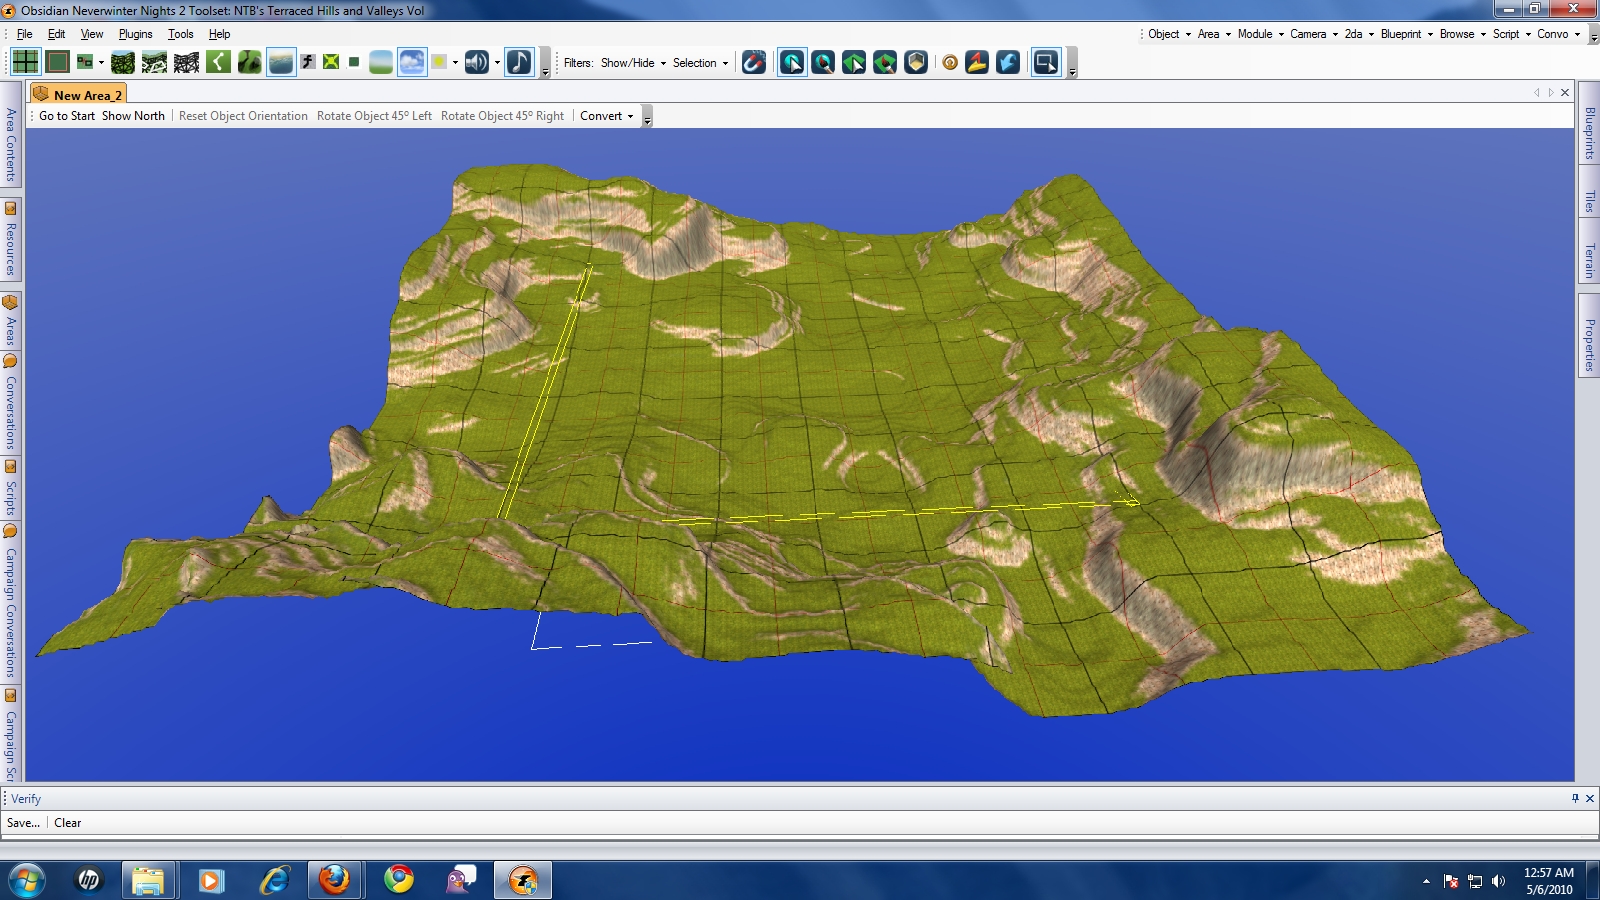Select the paint objects brush tool
Image resolution: width=1600 pixels, height=900 pixels.
(x=823, y=62)
